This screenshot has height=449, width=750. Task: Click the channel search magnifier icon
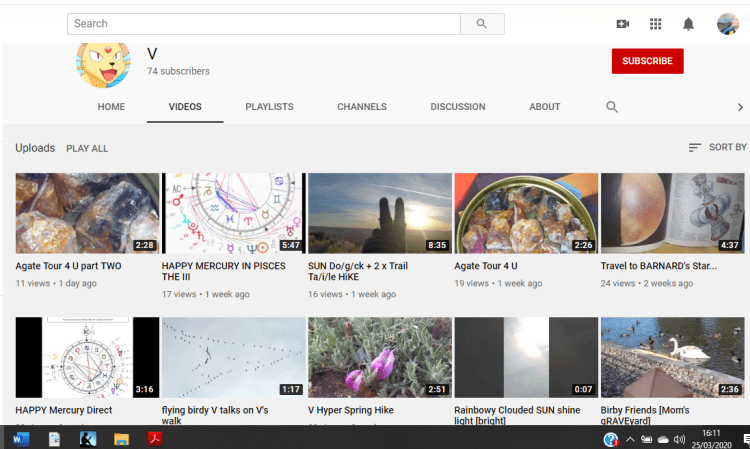click(612, 107)
